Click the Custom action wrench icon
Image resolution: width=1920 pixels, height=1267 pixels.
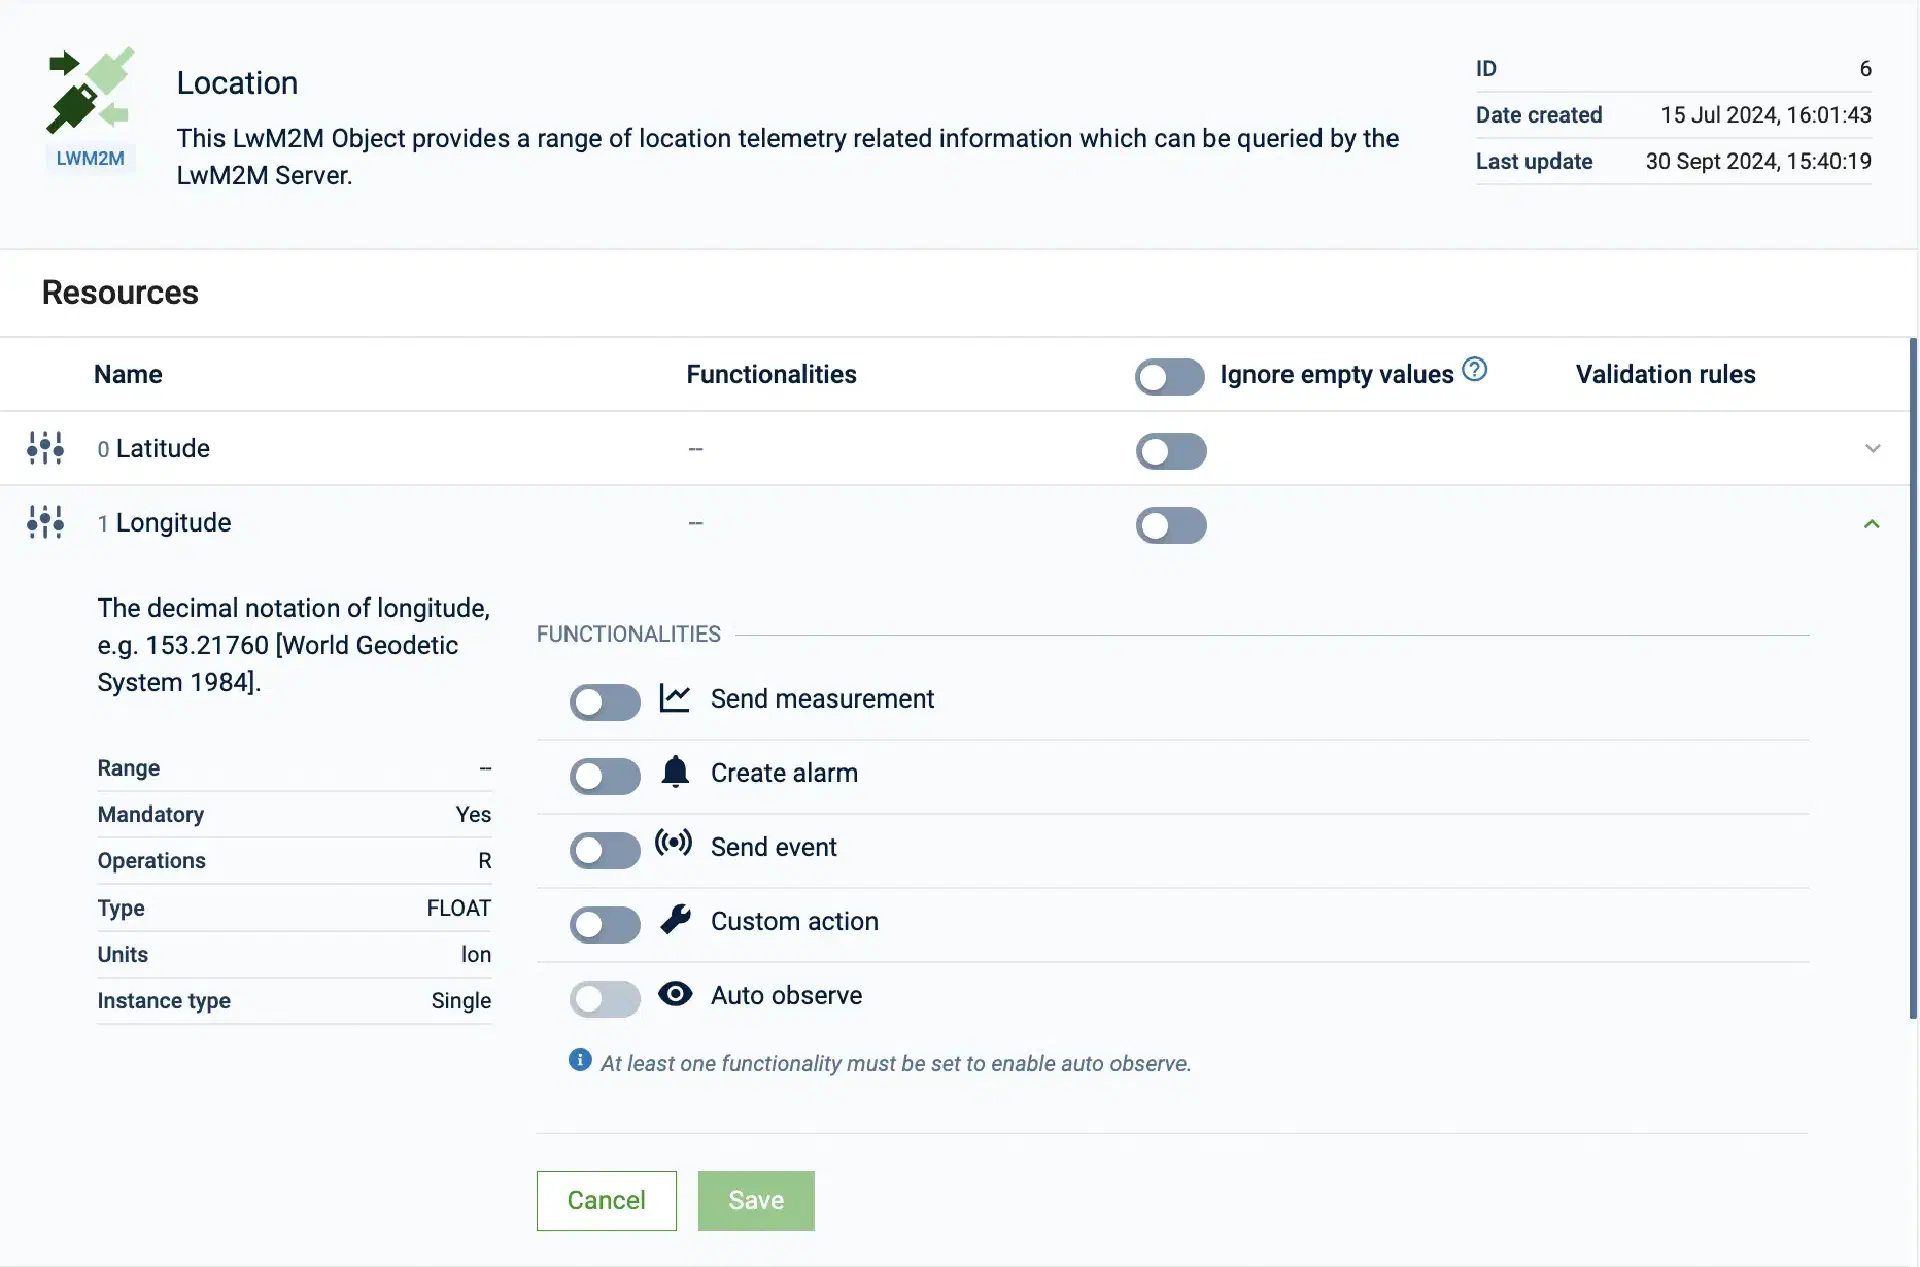(x=675, y=919)
